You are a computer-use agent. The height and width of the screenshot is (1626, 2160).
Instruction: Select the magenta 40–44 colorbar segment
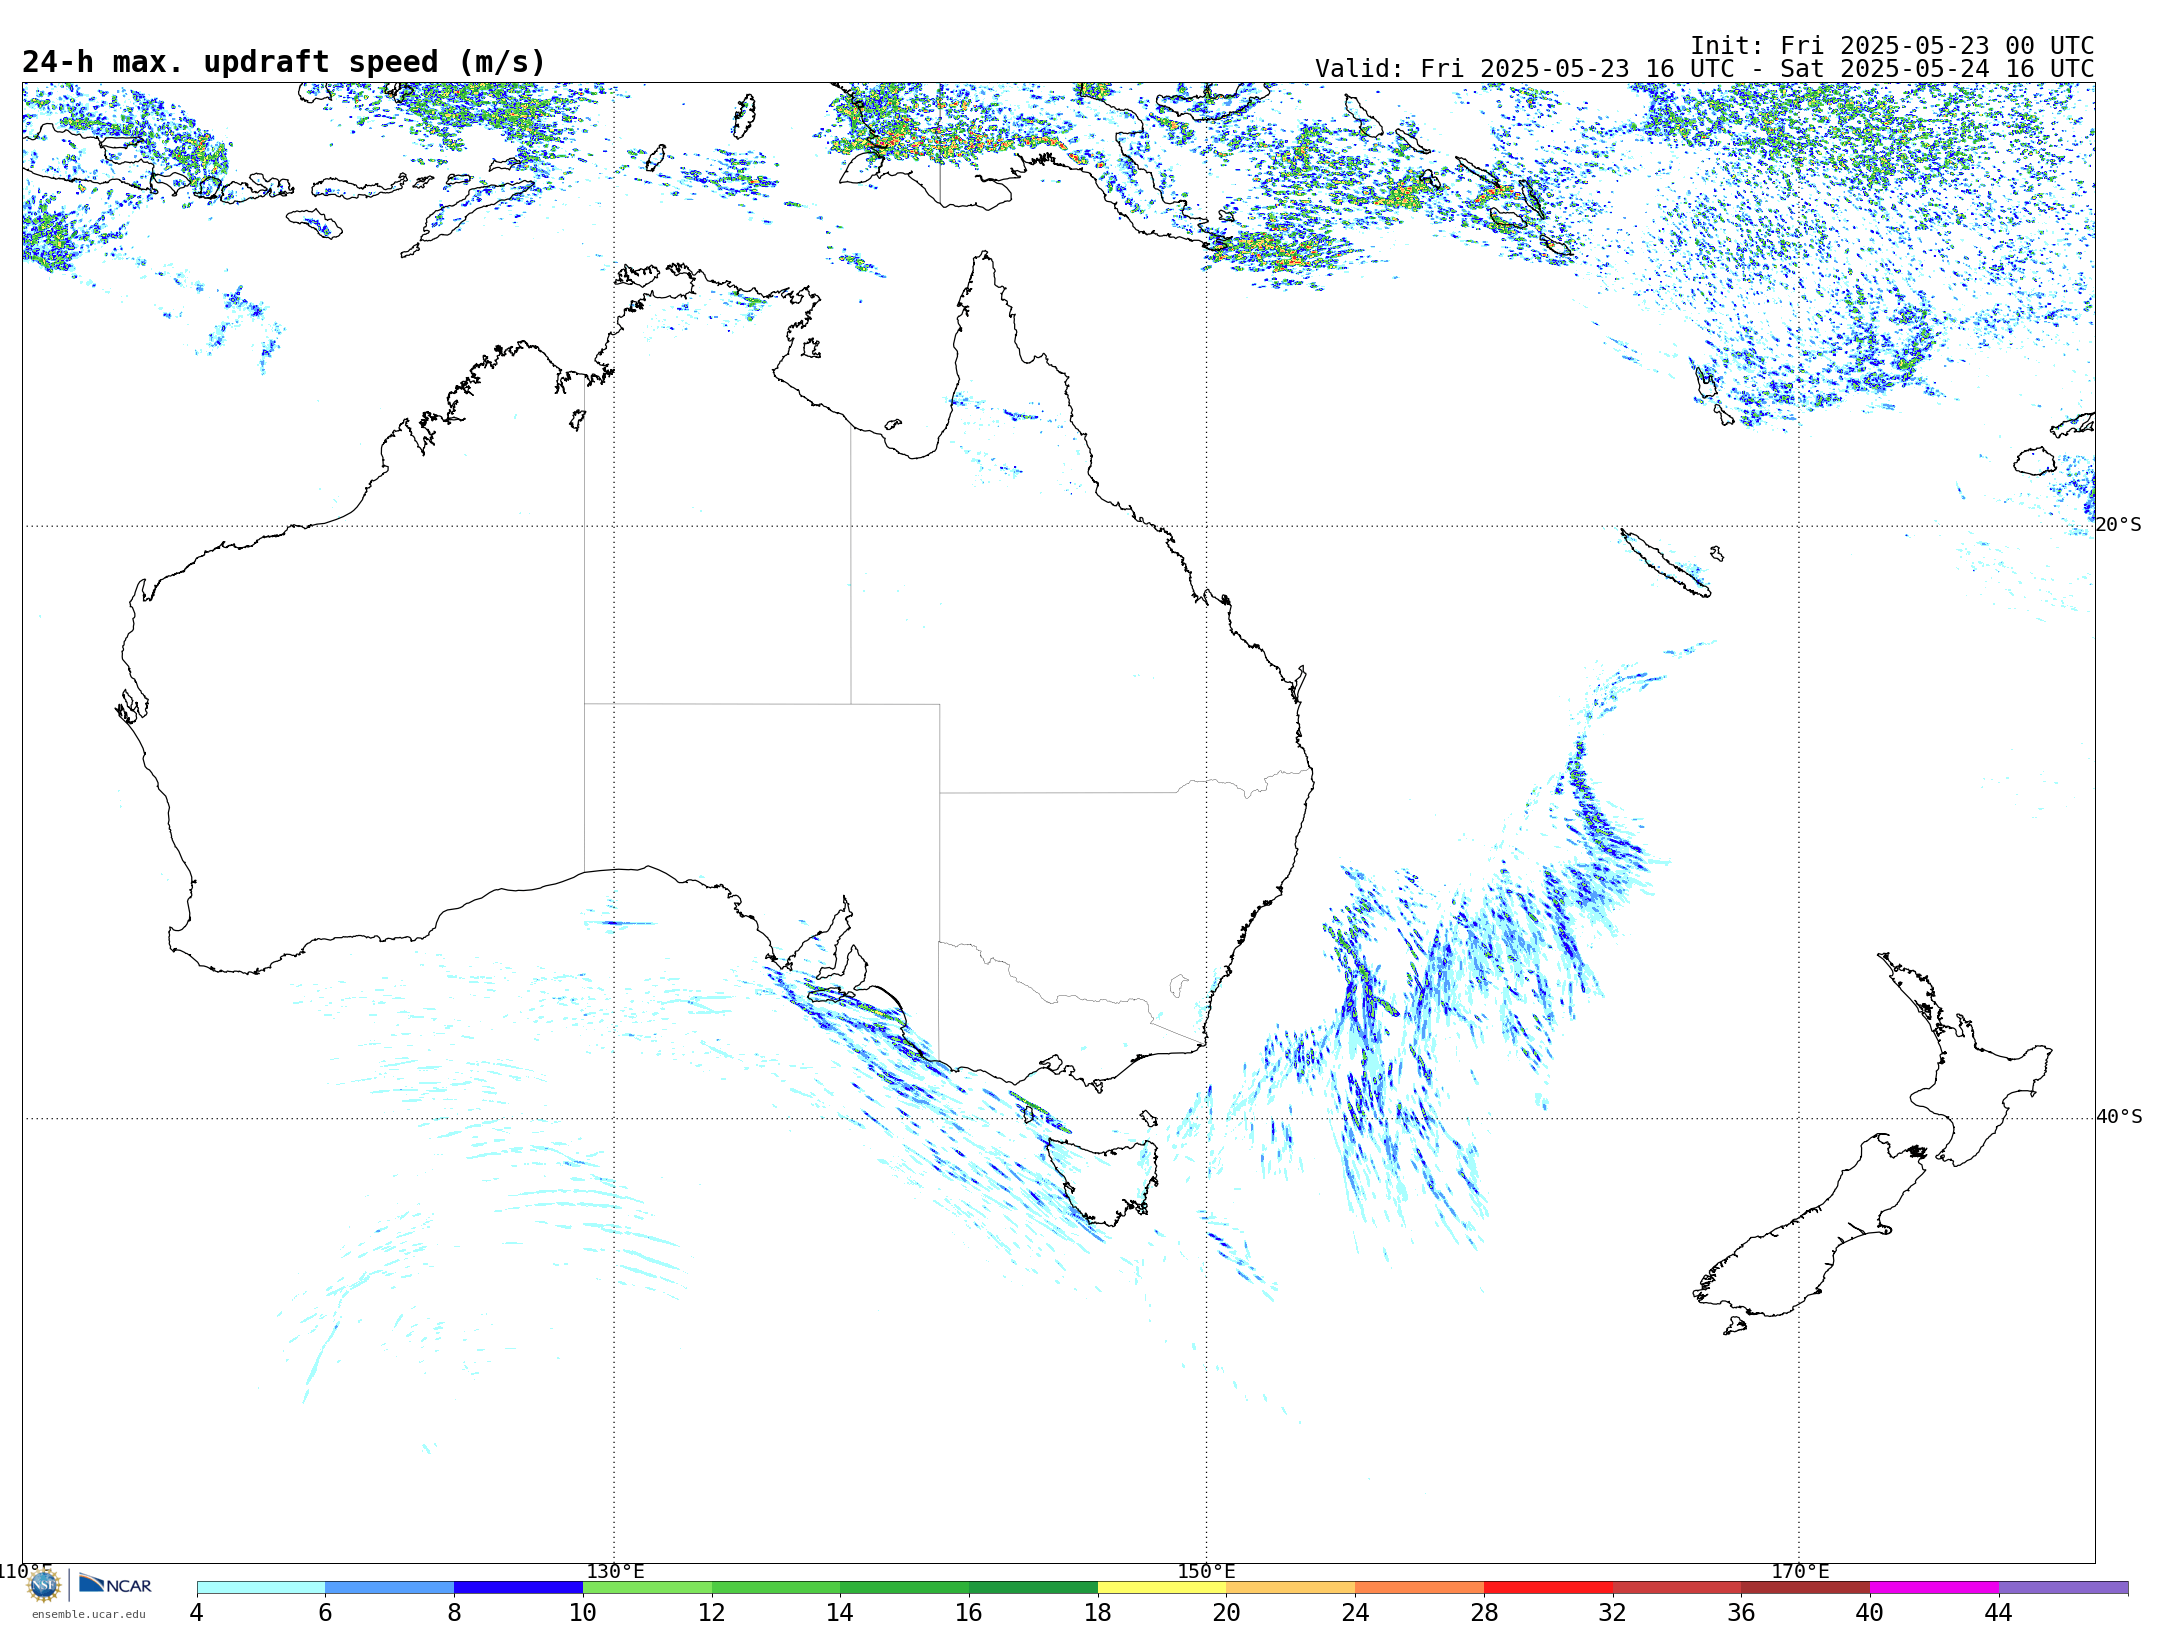1935,1588
